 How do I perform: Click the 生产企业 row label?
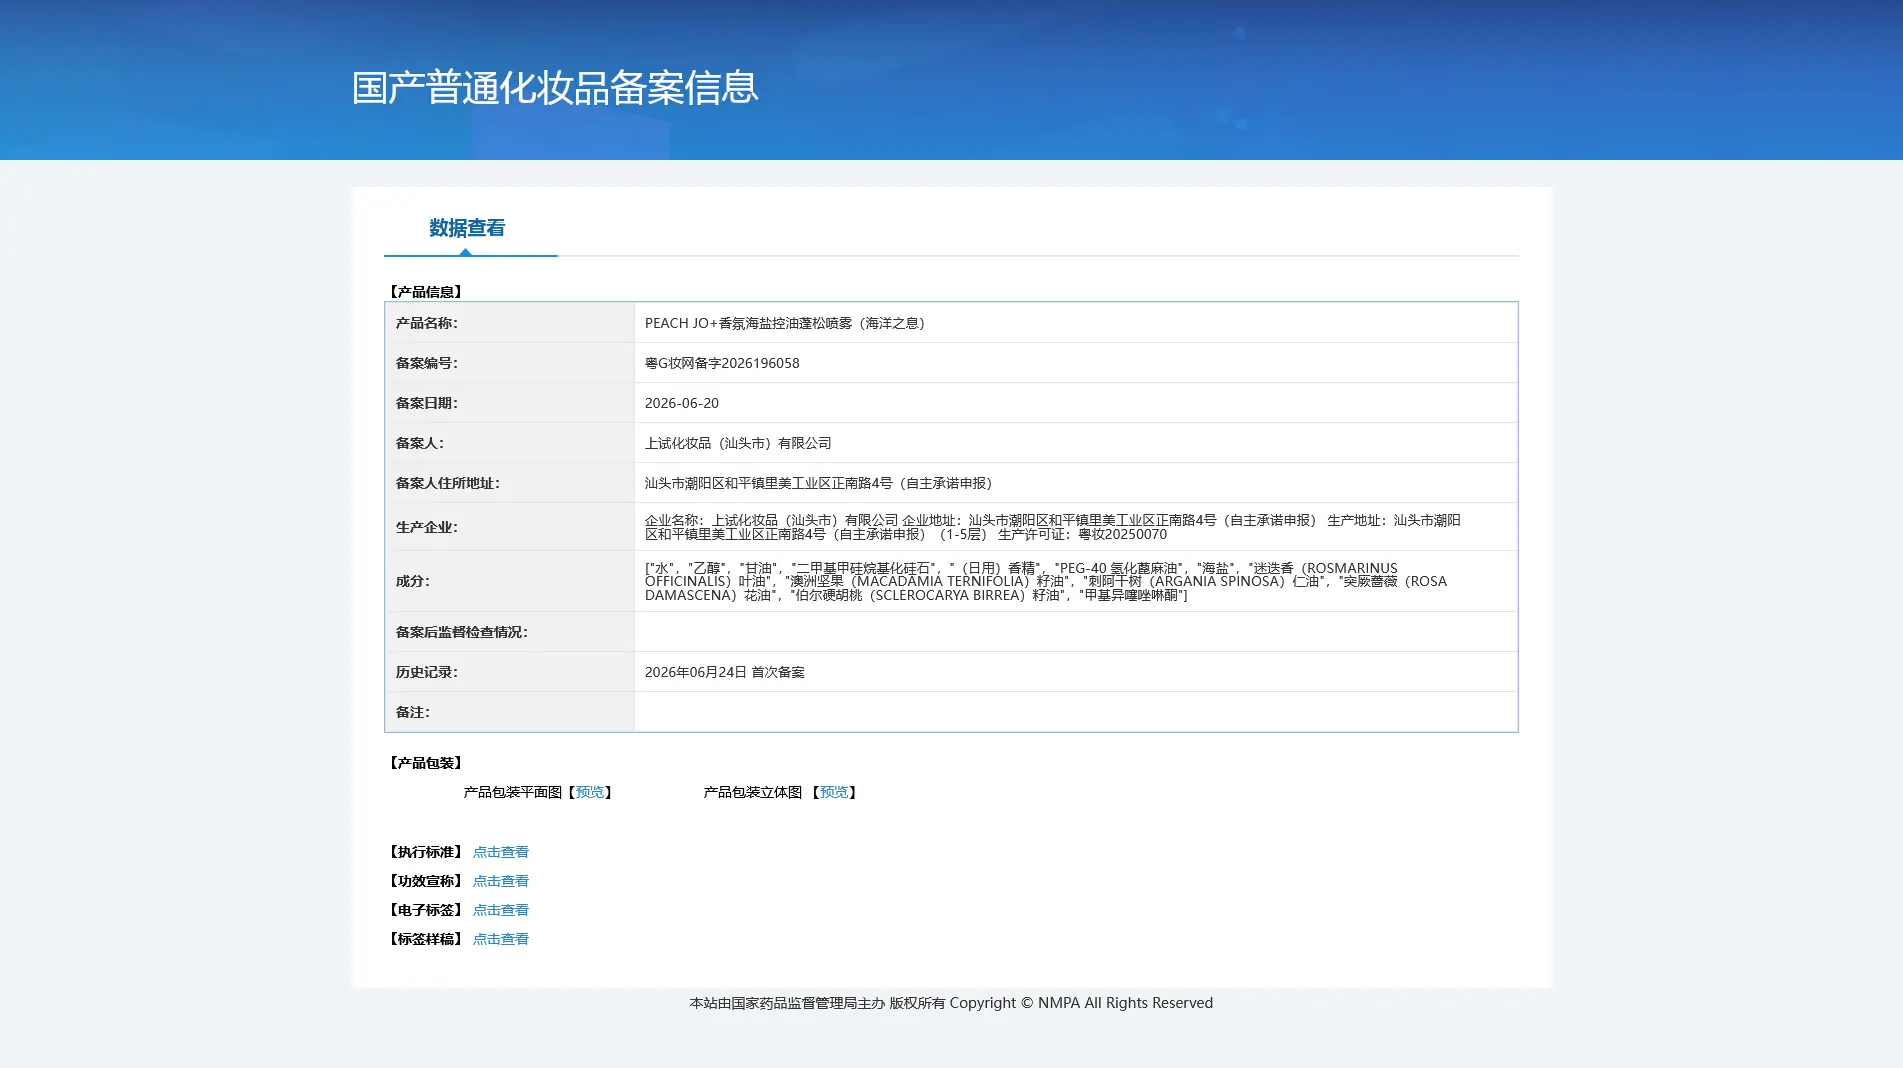click(427, 527)
